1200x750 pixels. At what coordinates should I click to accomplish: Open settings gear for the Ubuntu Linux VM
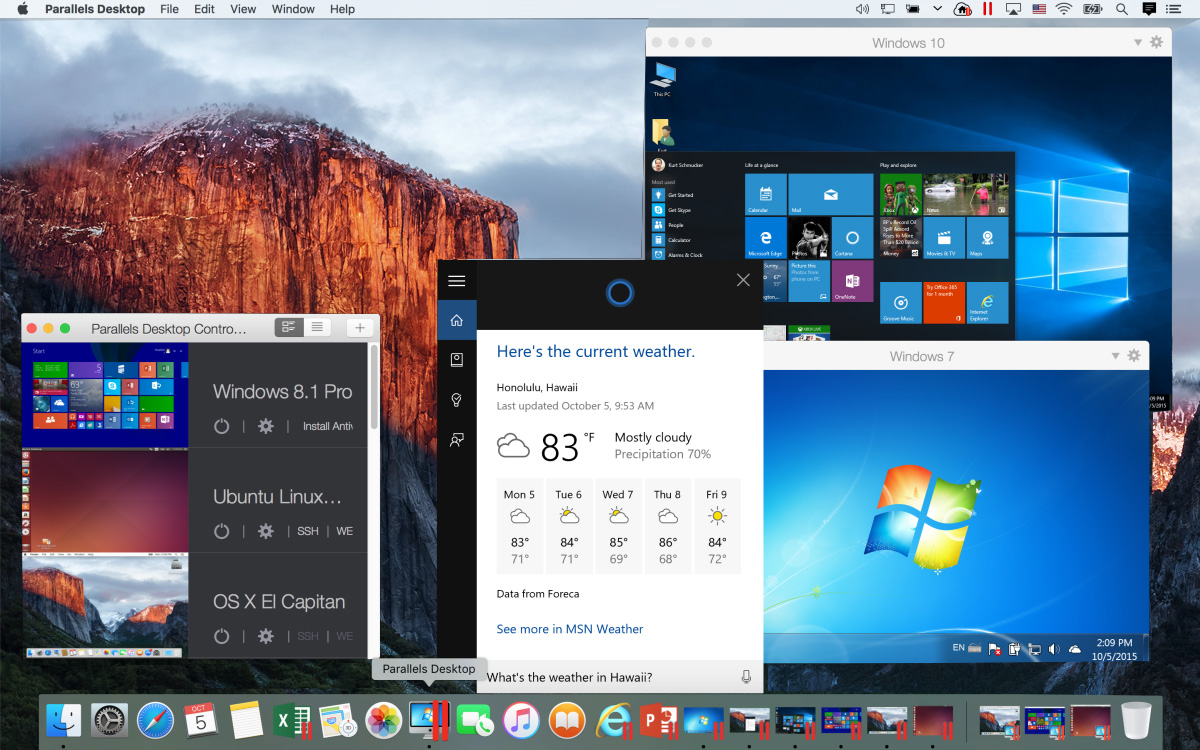tap(265, 531)
